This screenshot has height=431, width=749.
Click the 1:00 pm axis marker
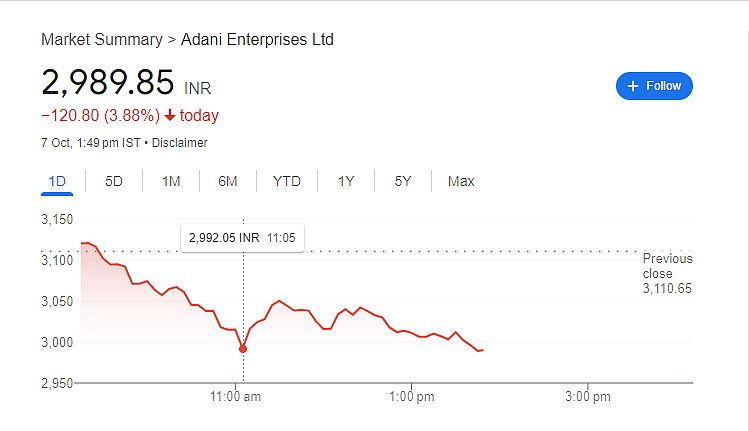coord(411,397)
